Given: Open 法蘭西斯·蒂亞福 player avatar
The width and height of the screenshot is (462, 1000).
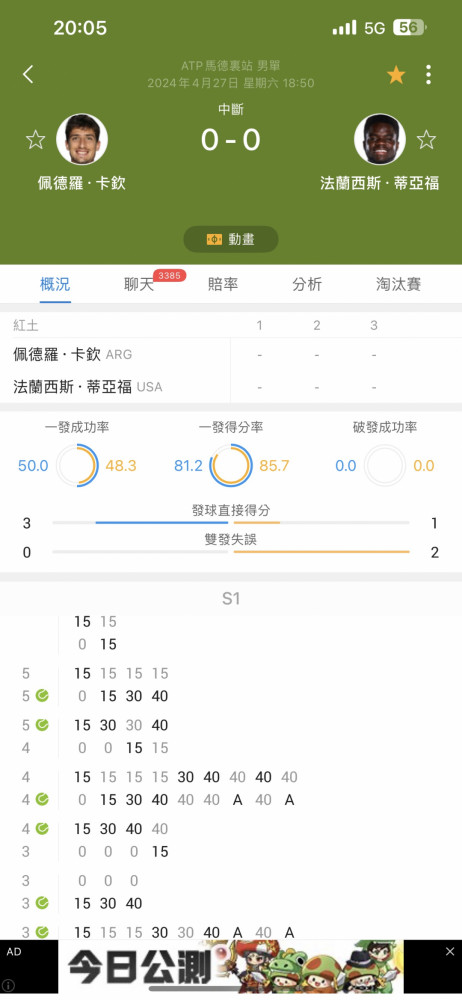Looking at the screenshot, I should coord(380,139).
